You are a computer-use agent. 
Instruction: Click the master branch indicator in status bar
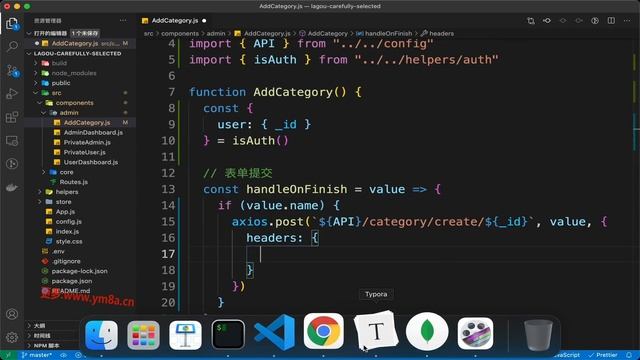point(36,355)
